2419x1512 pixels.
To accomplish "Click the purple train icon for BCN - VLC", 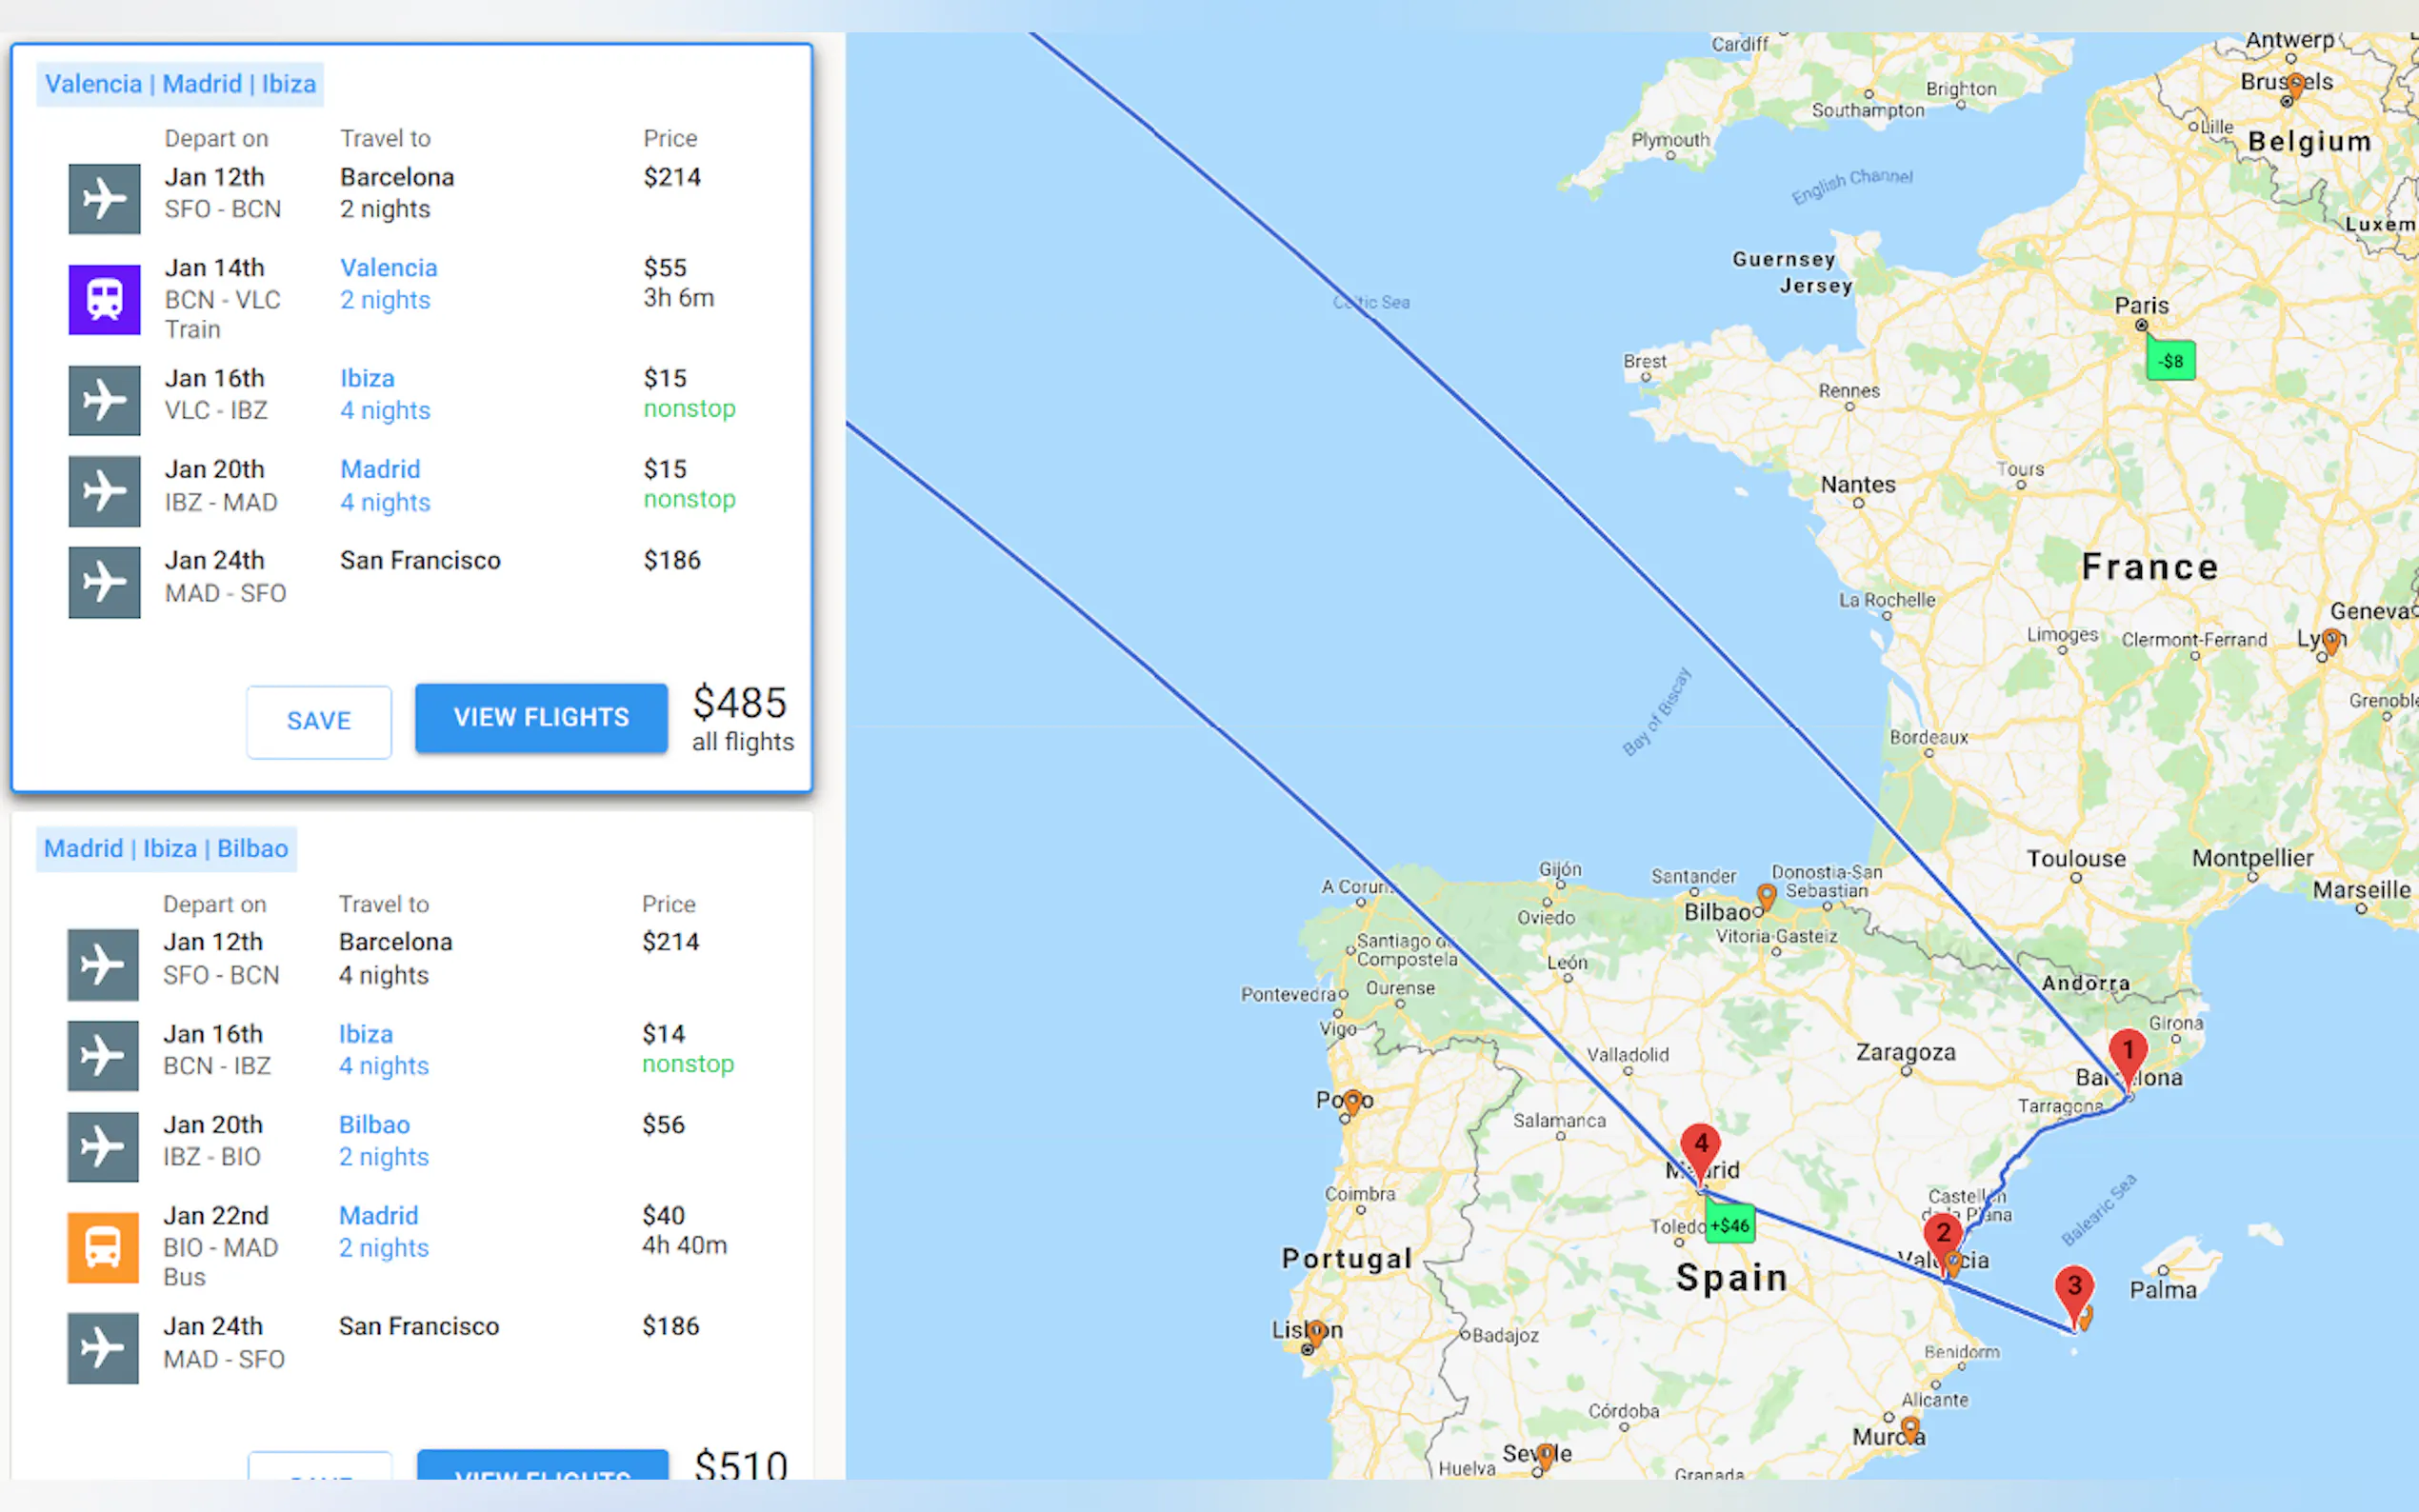I will click(104, 298).
